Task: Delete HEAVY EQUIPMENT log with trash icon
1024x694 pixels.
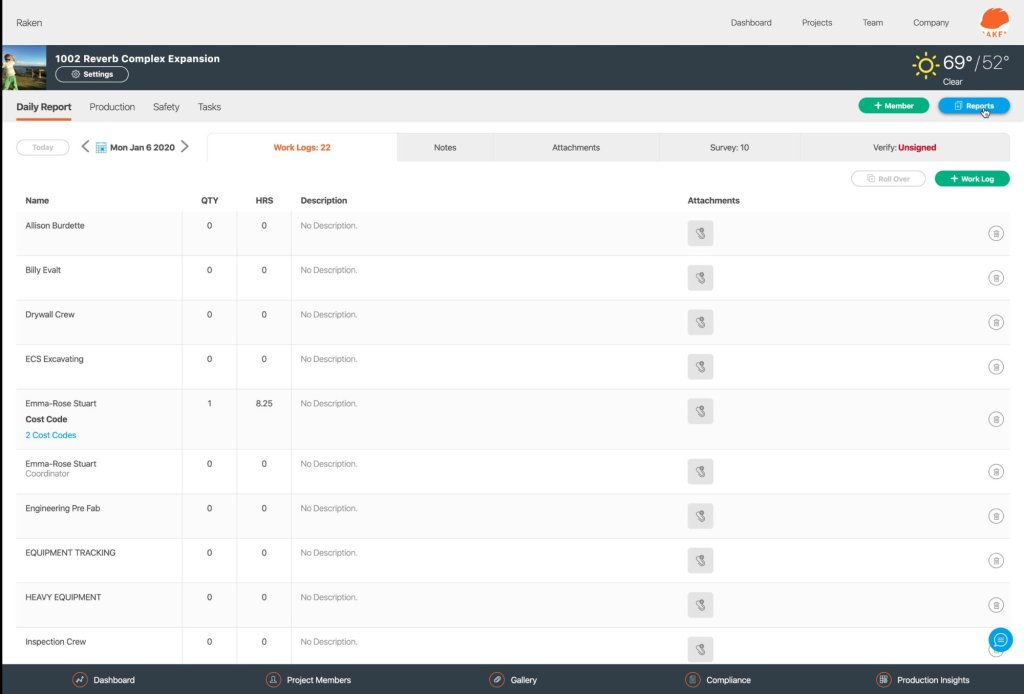Action: coord(995,605)
